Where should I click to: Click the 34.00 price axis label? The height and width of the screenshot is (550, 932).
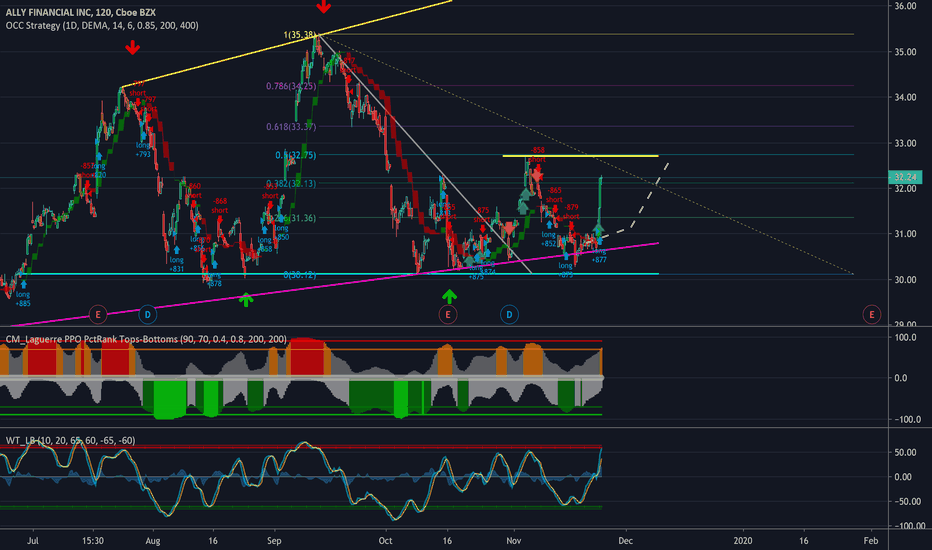click(905, 97)
